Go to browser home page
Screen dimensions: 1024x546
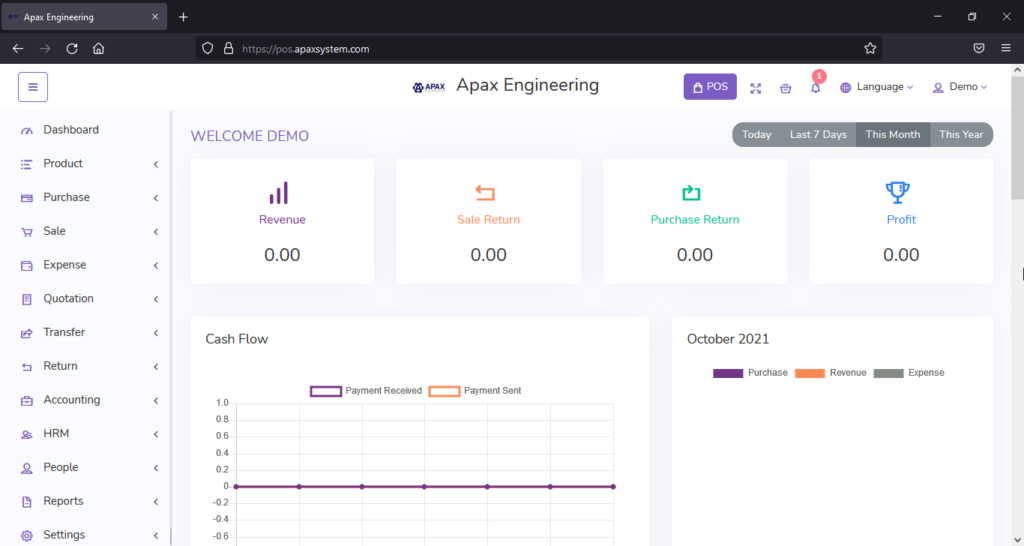(99, 48)
